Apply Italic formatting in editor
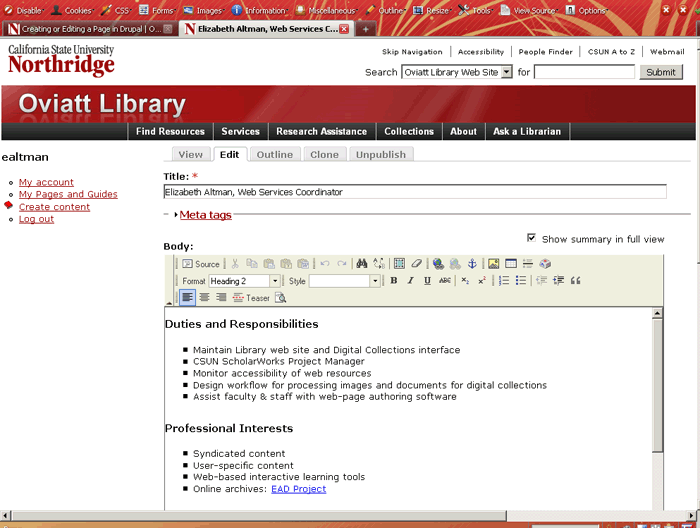Viewport: 700px width, 528px height. [410, 281]
